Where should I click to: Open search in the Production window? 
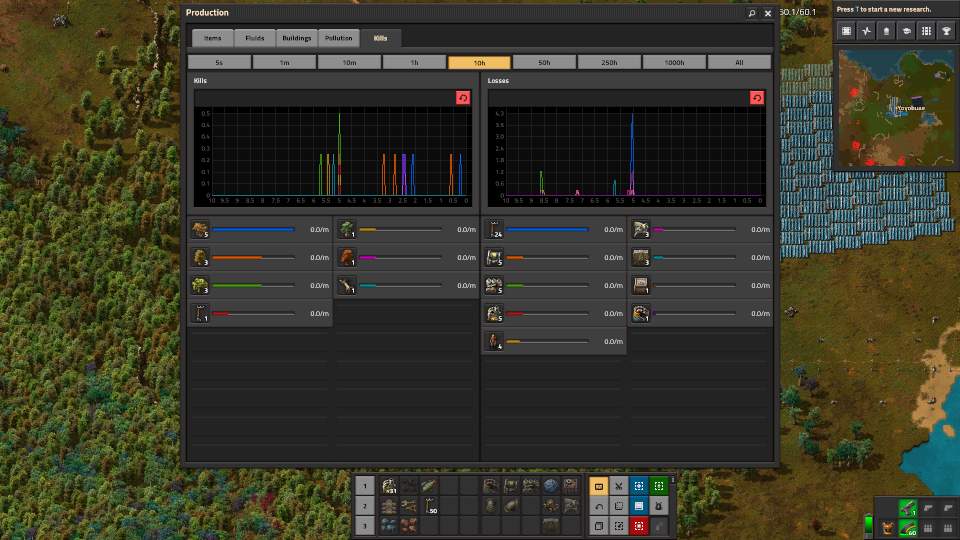point(752,13)
